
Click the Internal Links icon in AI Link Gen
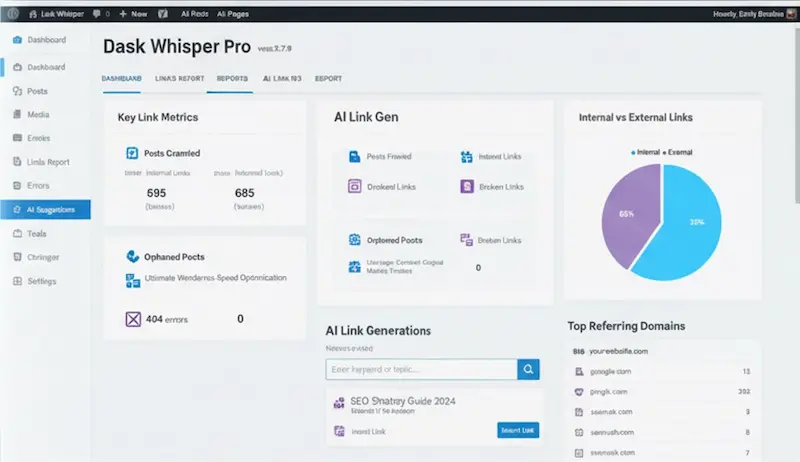[466, 157]
